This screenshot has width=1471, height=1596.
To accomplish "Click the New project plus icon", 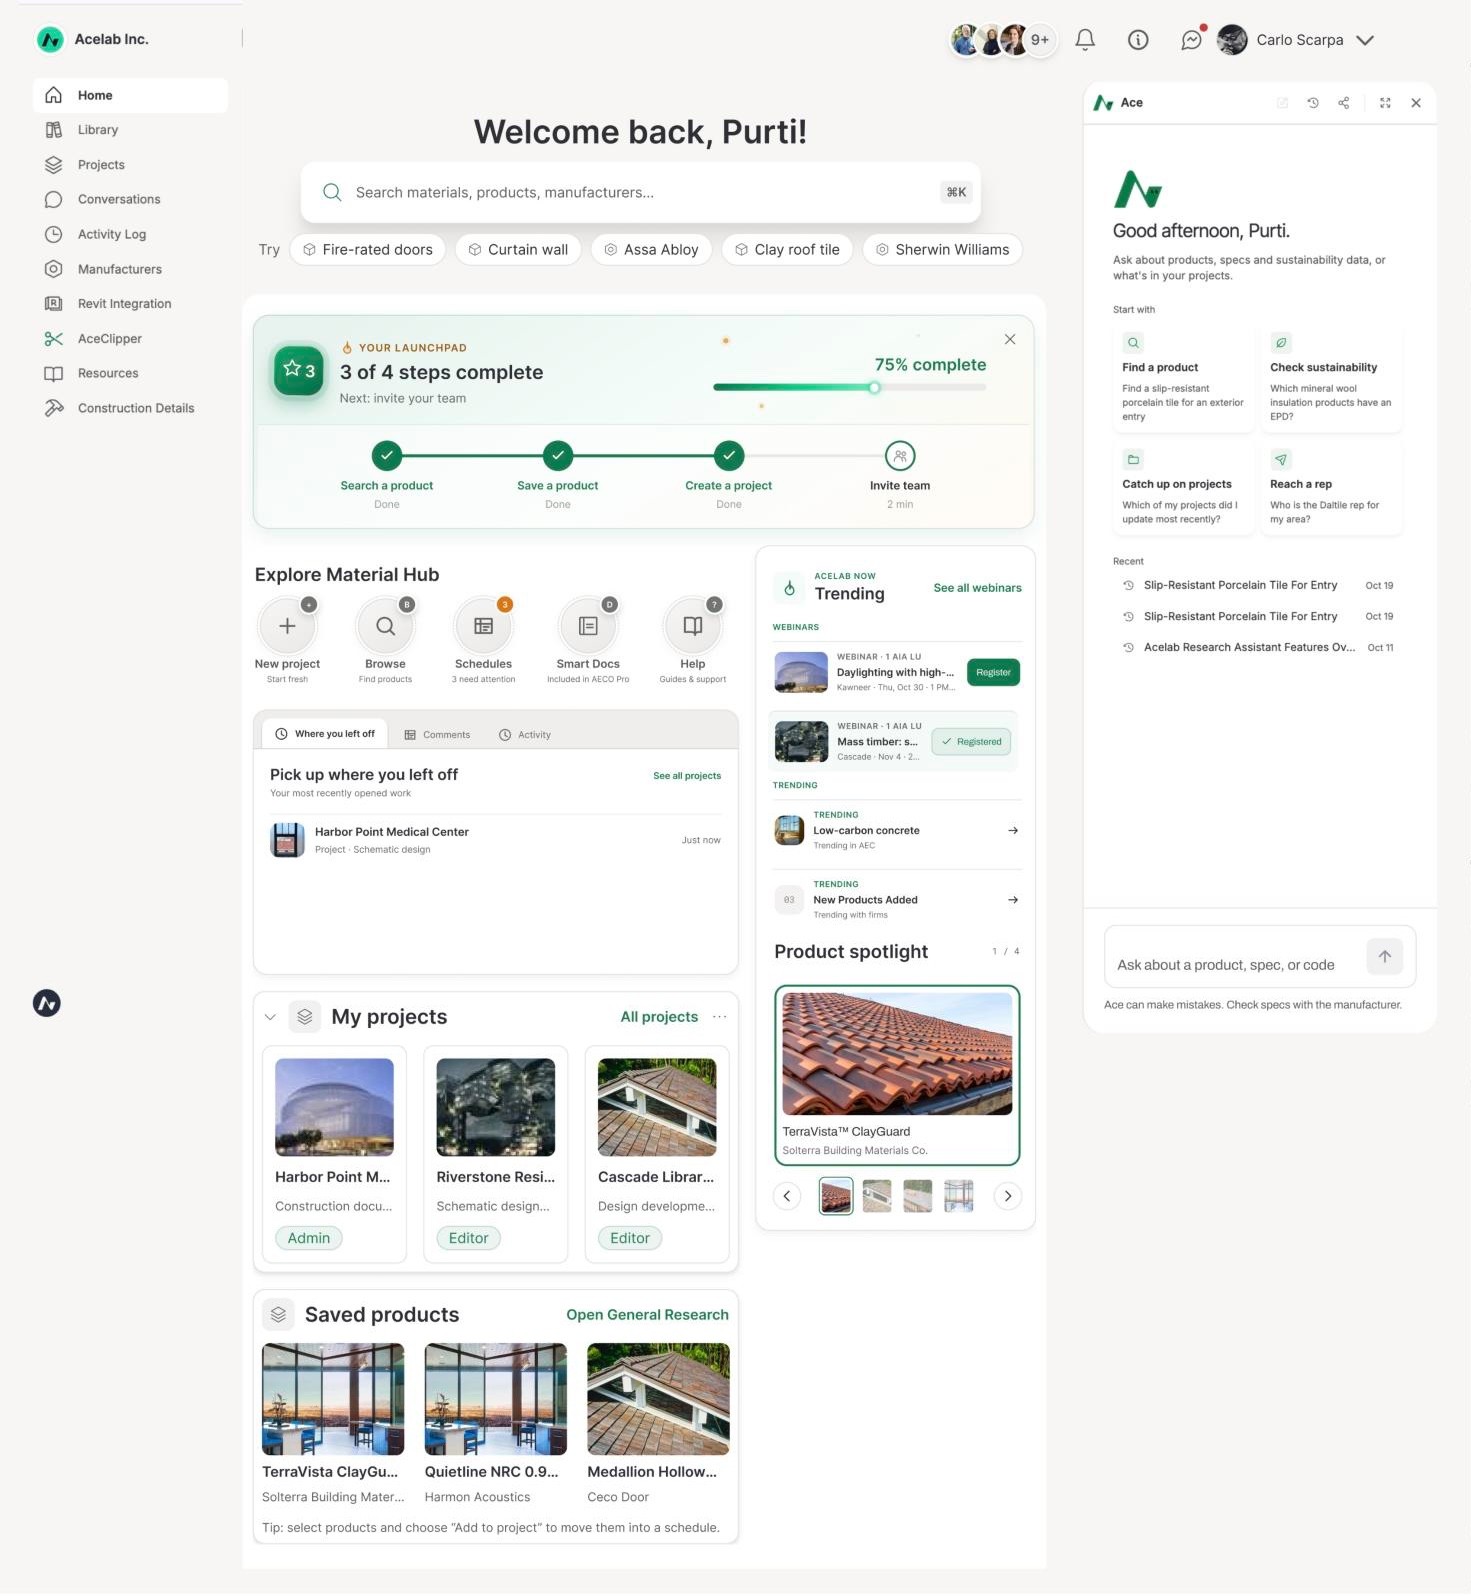I will [287, 626].
